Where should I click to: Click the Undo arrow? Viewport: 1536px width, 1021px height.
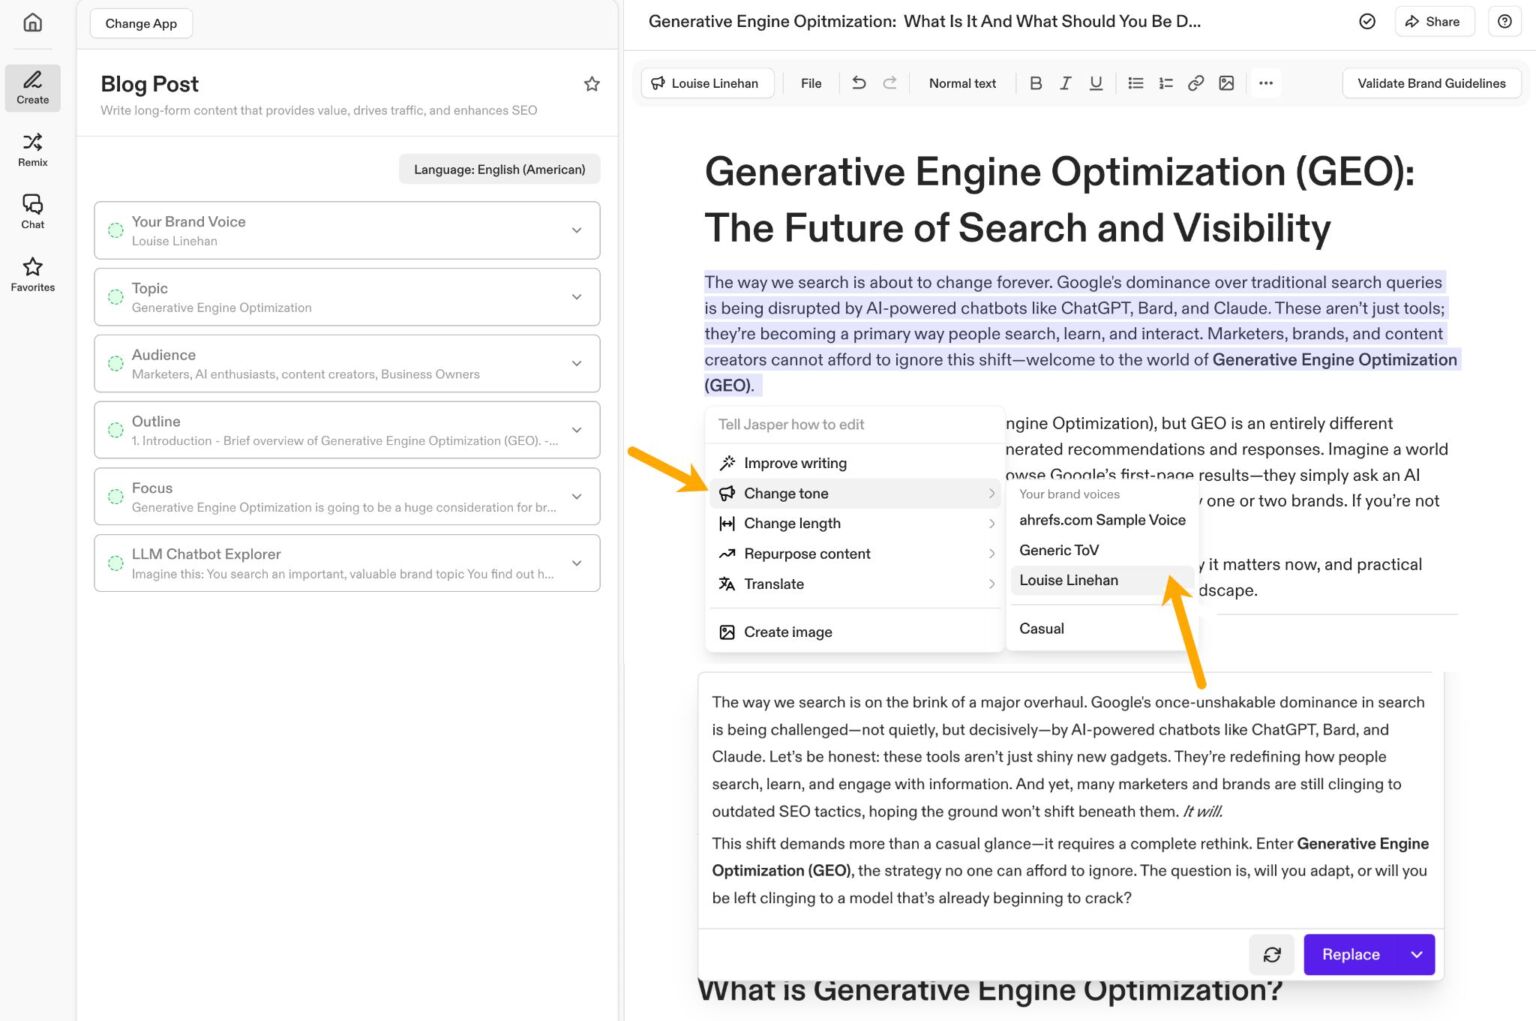[x=858, y=83]
